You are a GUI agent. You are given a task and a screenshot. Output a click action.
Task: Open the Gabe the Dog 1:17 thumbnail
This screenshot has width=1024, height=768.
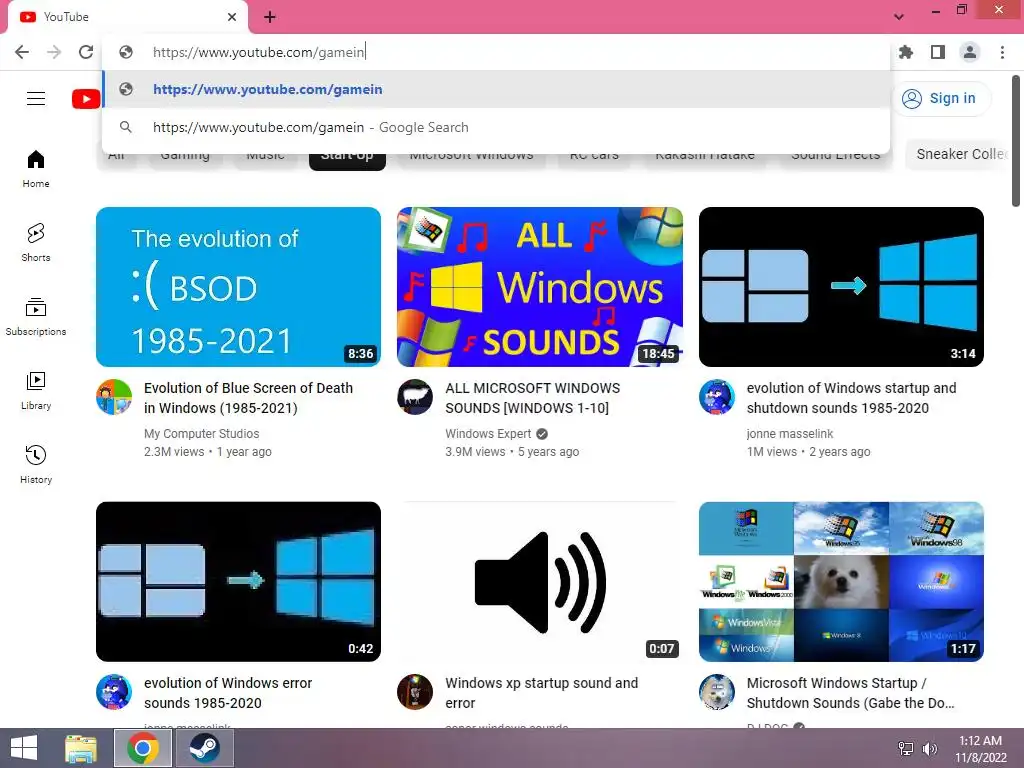pos(841,581)
